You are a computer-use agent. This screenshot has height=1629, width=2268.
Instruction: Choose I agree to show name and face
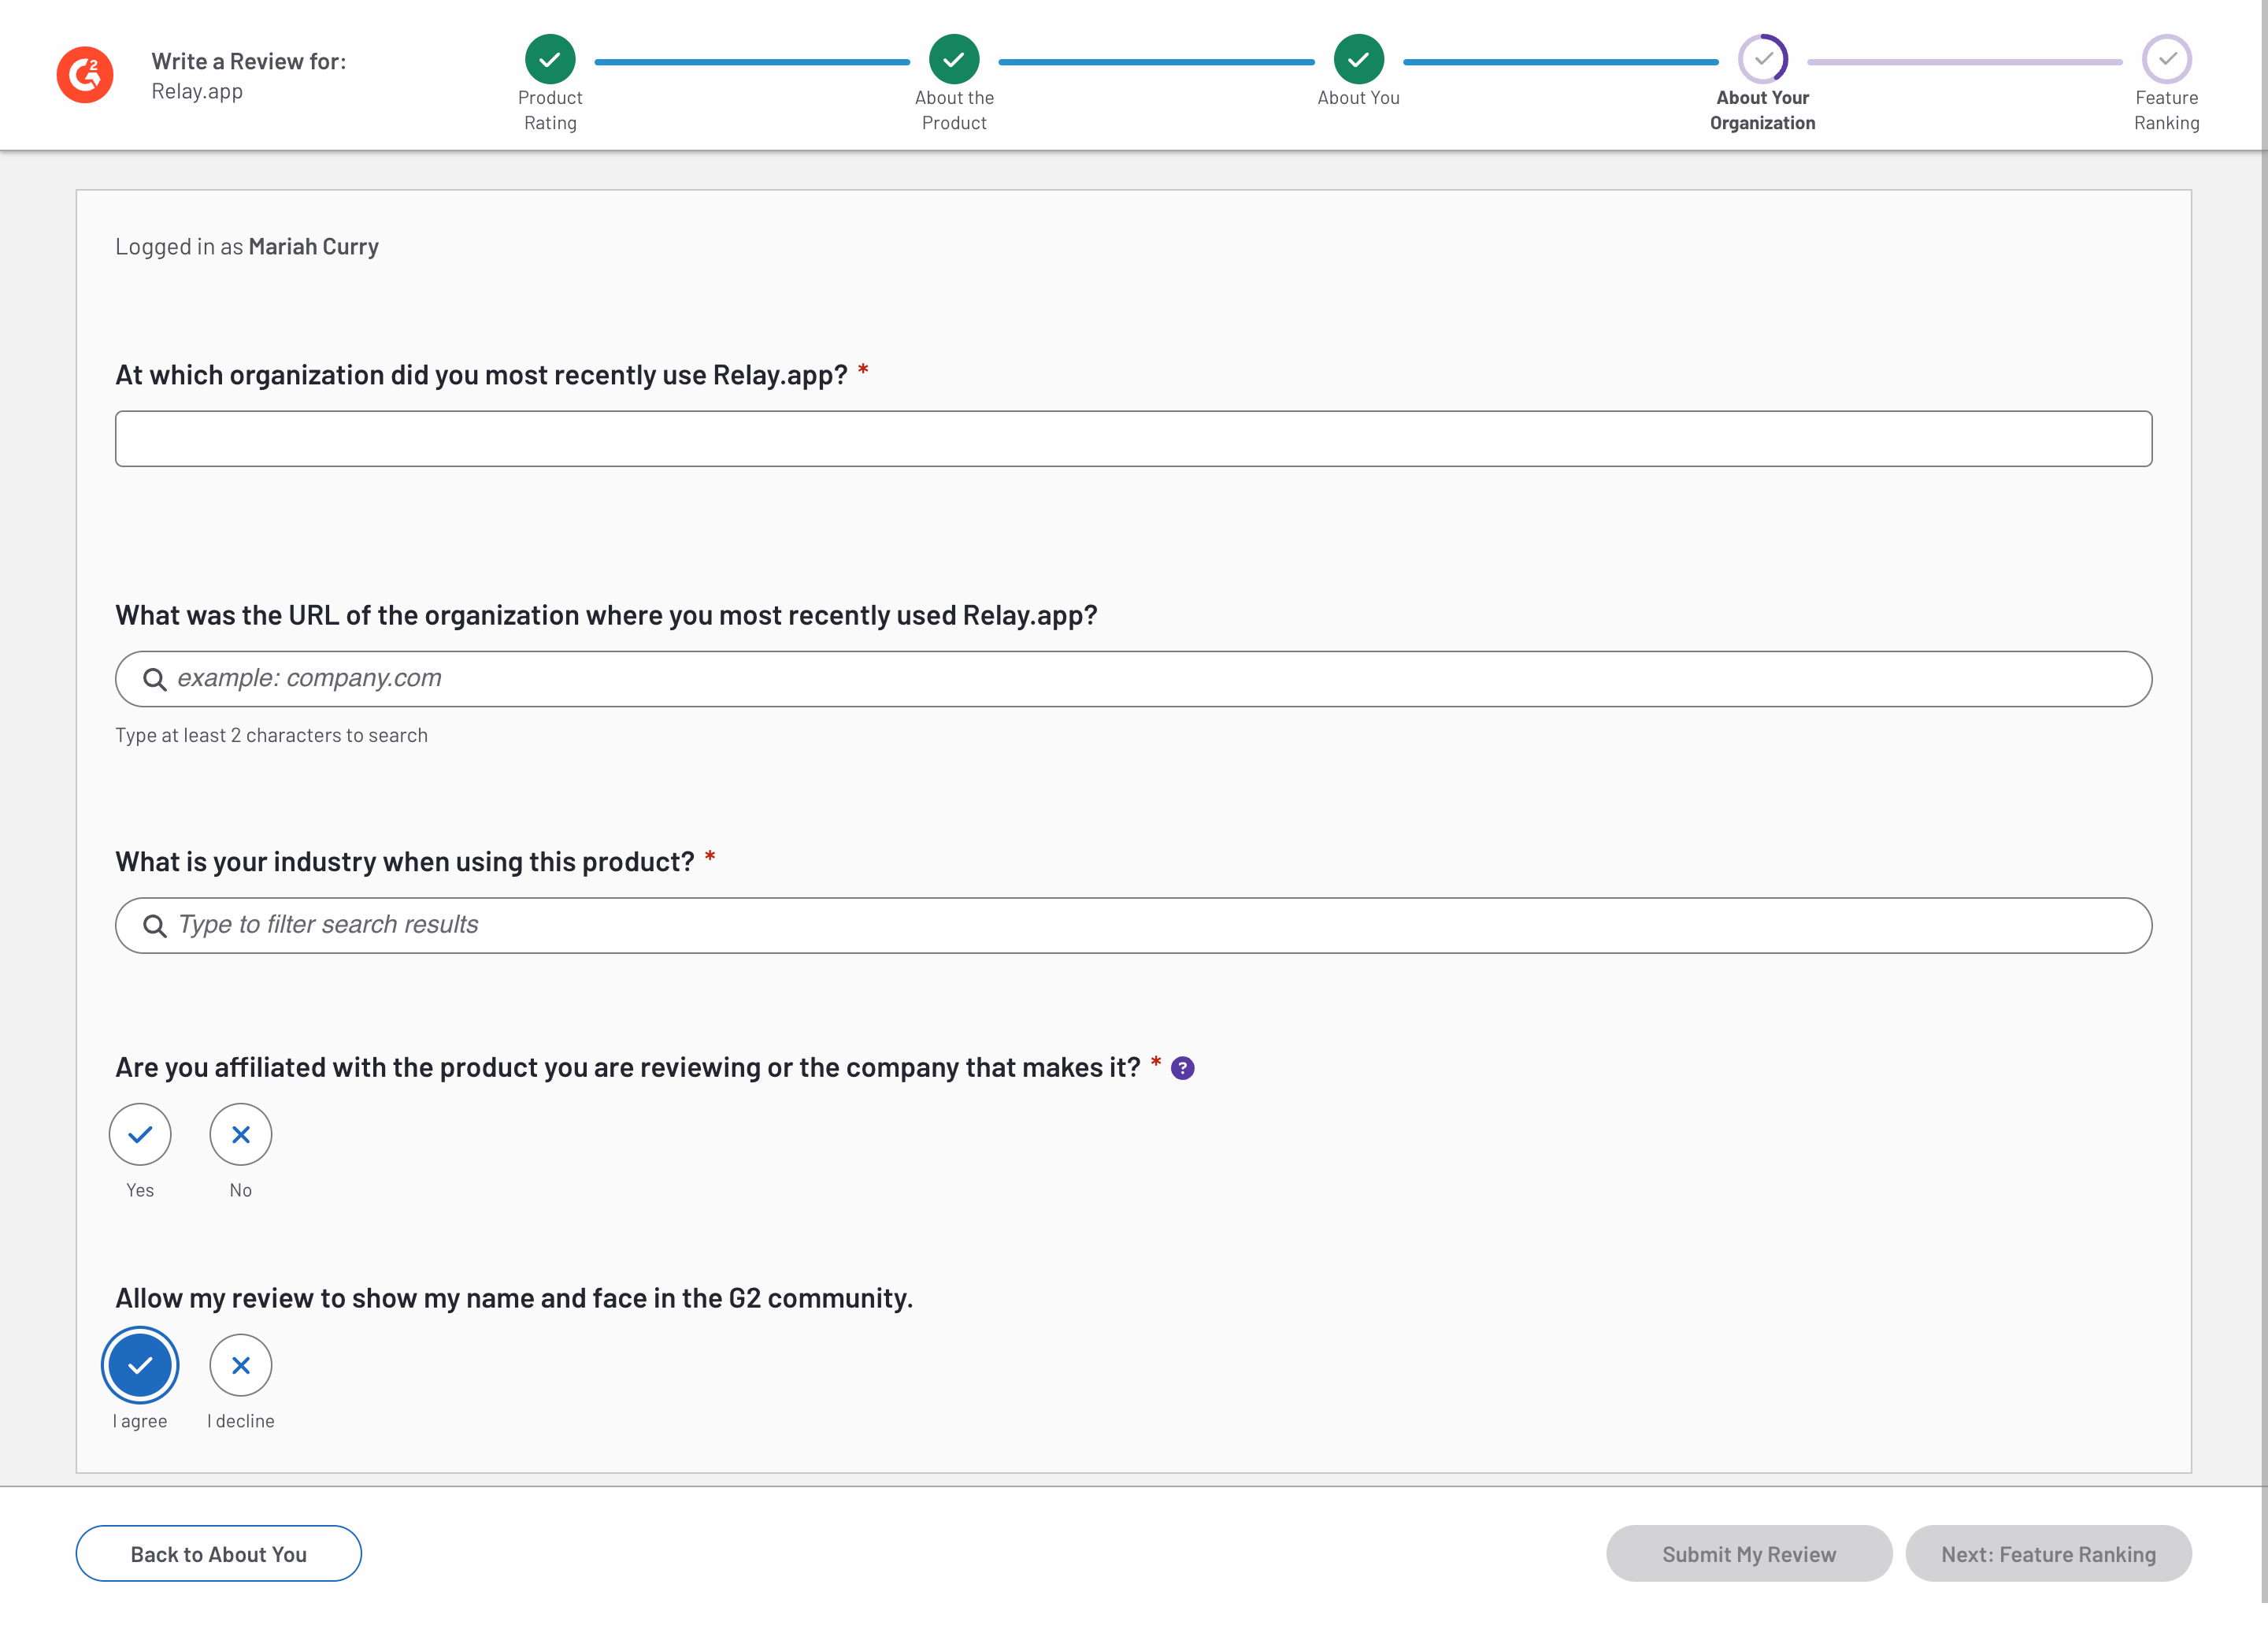point(140,1365)
